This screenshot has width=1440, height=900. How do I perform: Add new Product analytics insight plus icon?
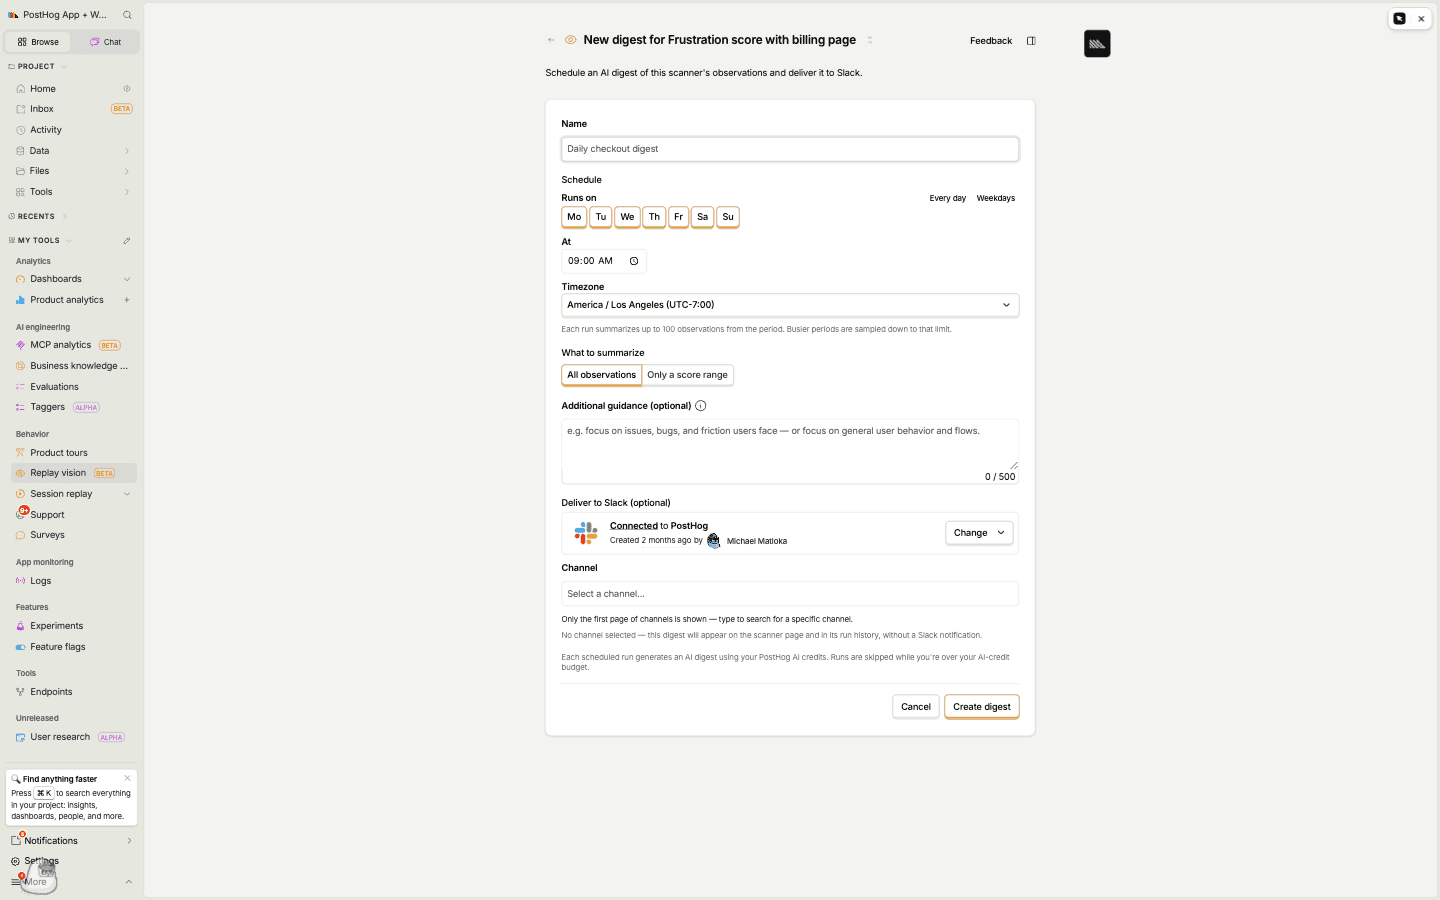point(127,300)
